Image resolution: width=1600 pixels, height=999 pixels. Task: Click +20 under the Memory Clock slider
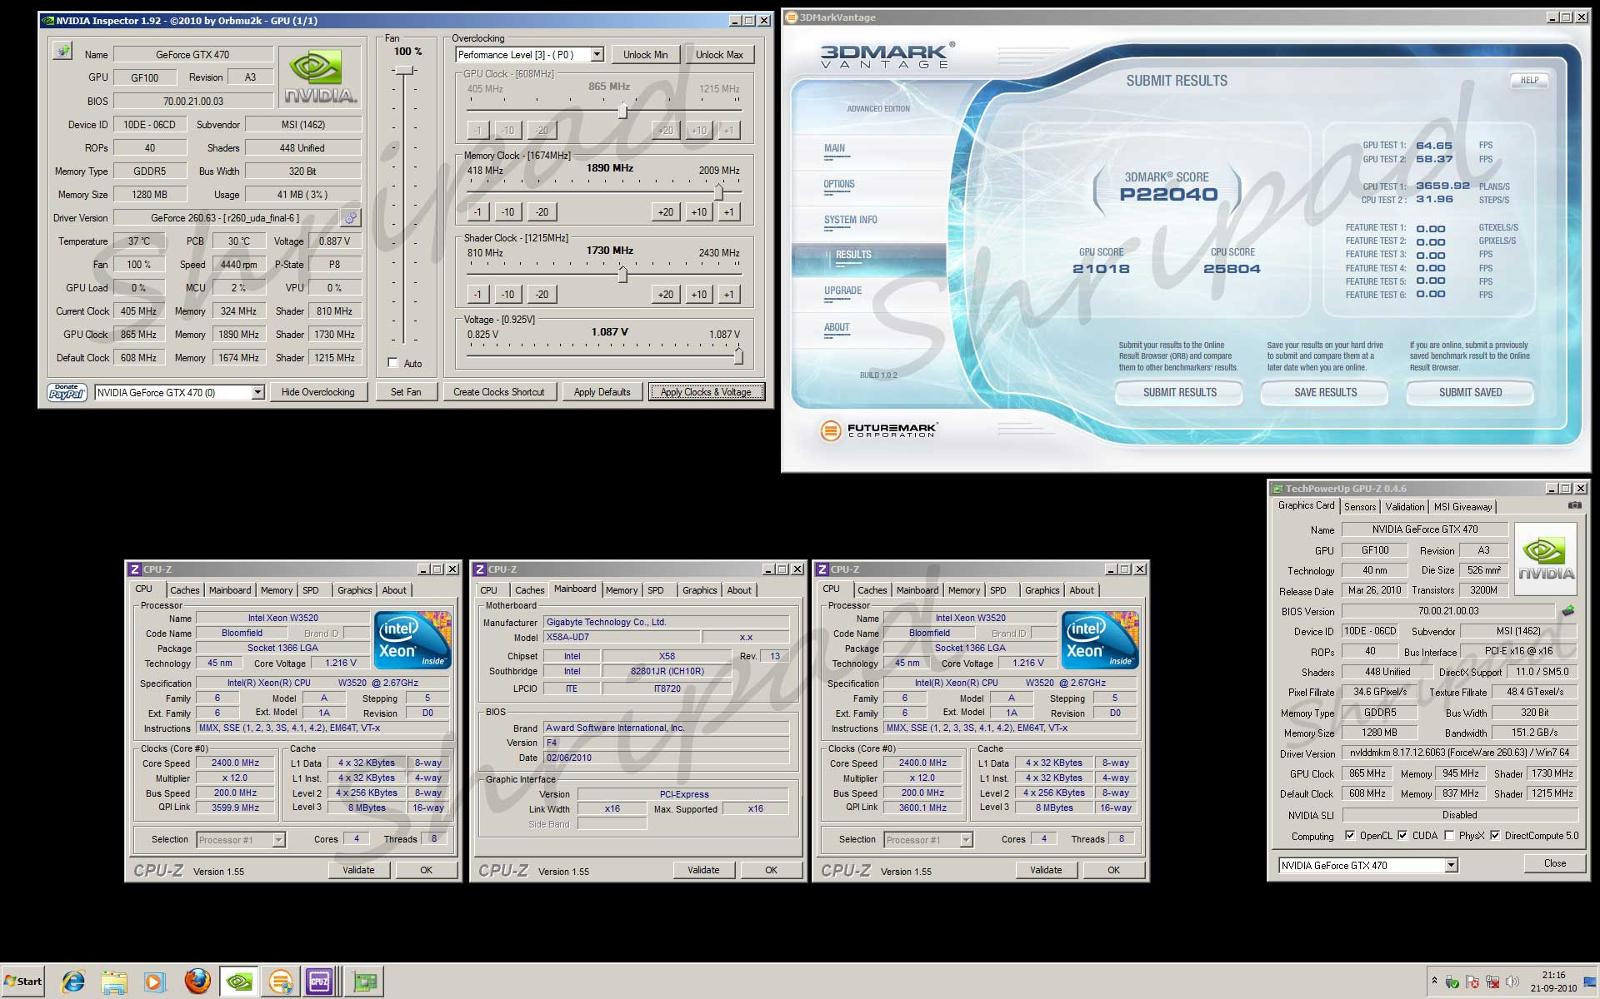click(665, 212)
